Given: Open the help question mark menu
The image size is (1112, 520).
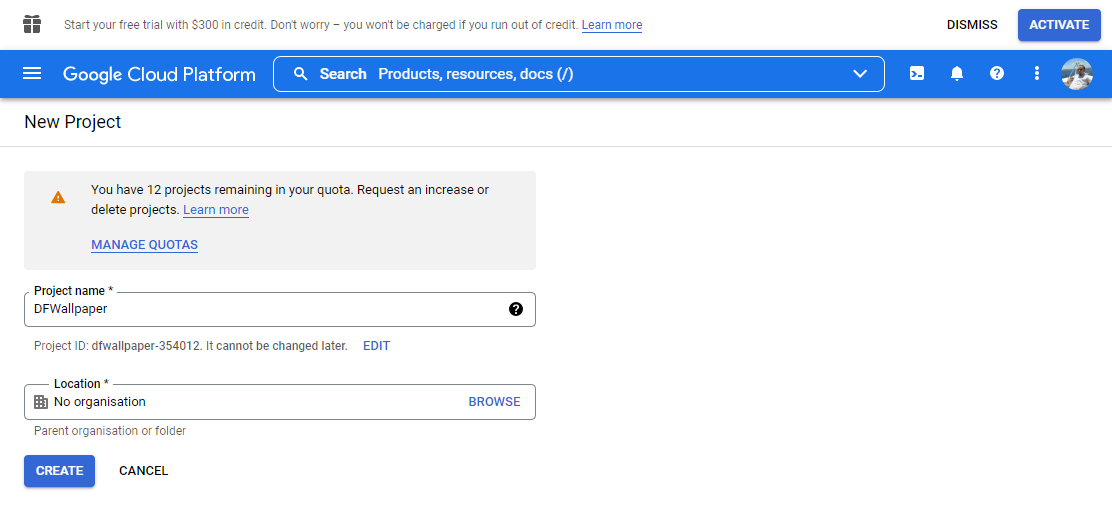Looking at the screenshot, I should 997,73.
